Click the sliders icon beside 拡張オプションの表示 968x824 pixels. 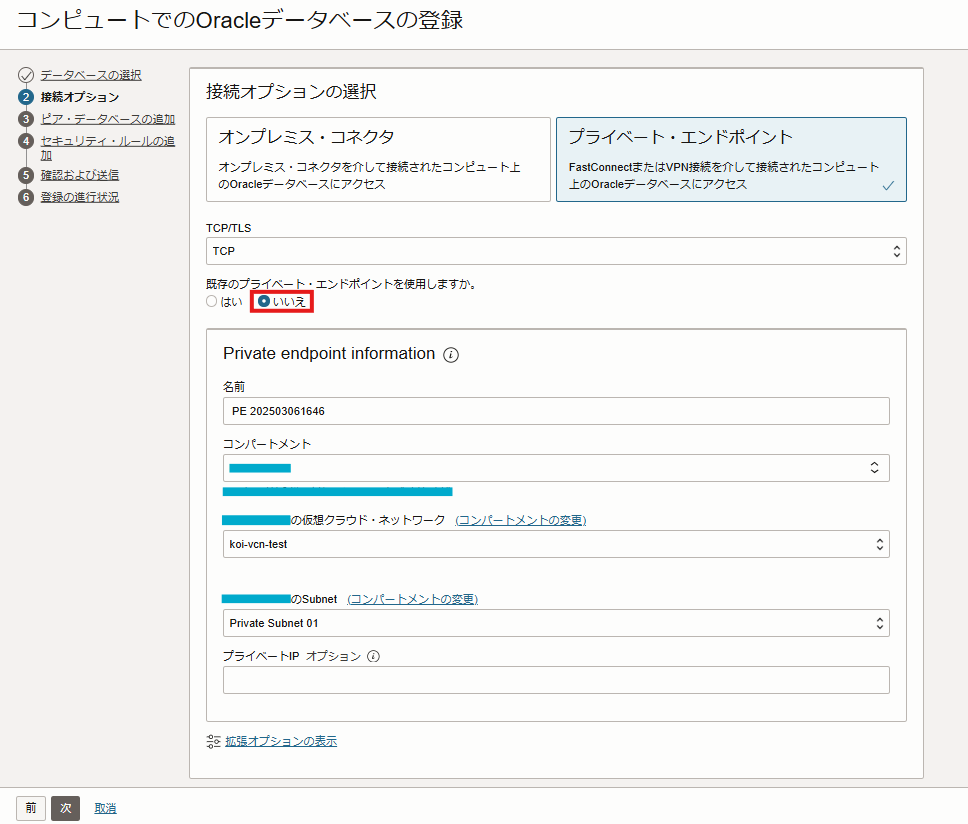click(212, 740)
